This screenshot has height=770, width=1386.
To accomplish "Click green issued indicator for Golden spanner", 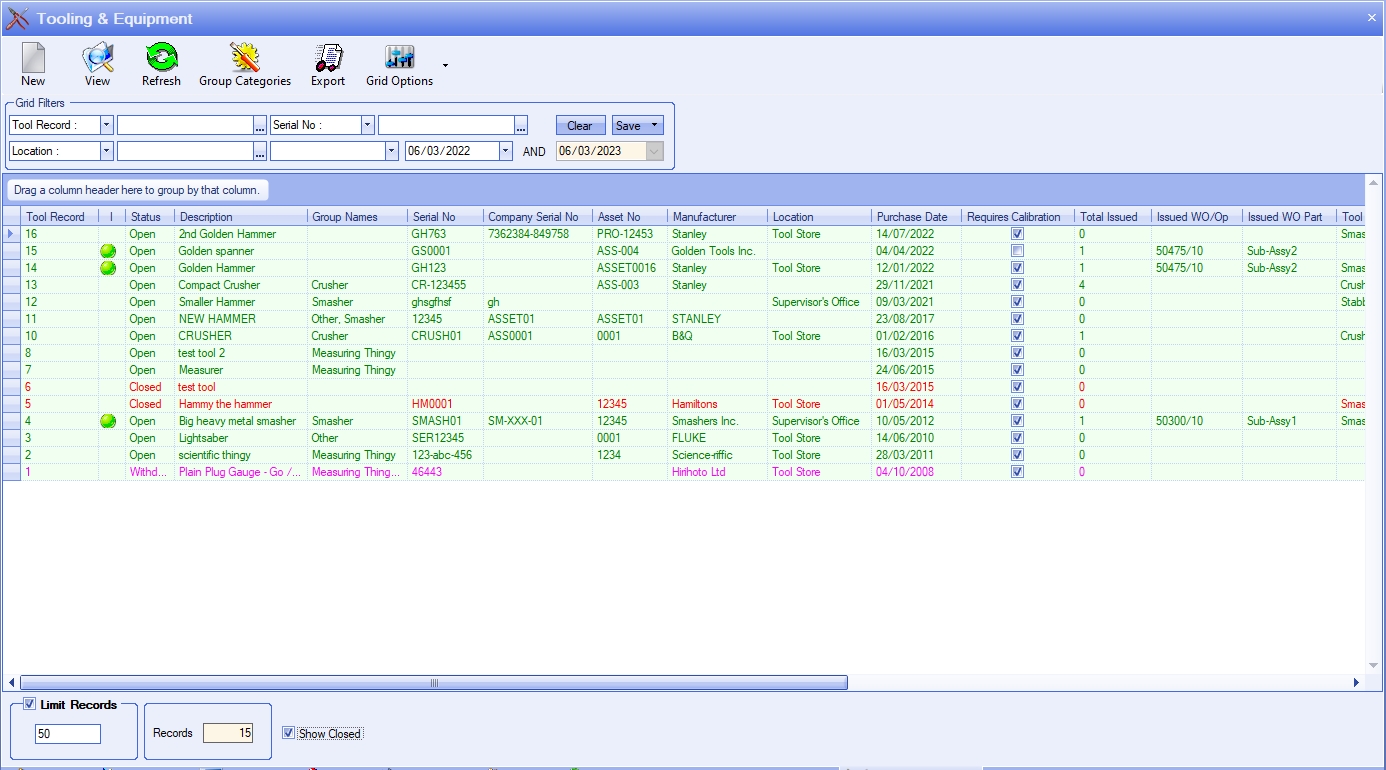I will 108,251.
